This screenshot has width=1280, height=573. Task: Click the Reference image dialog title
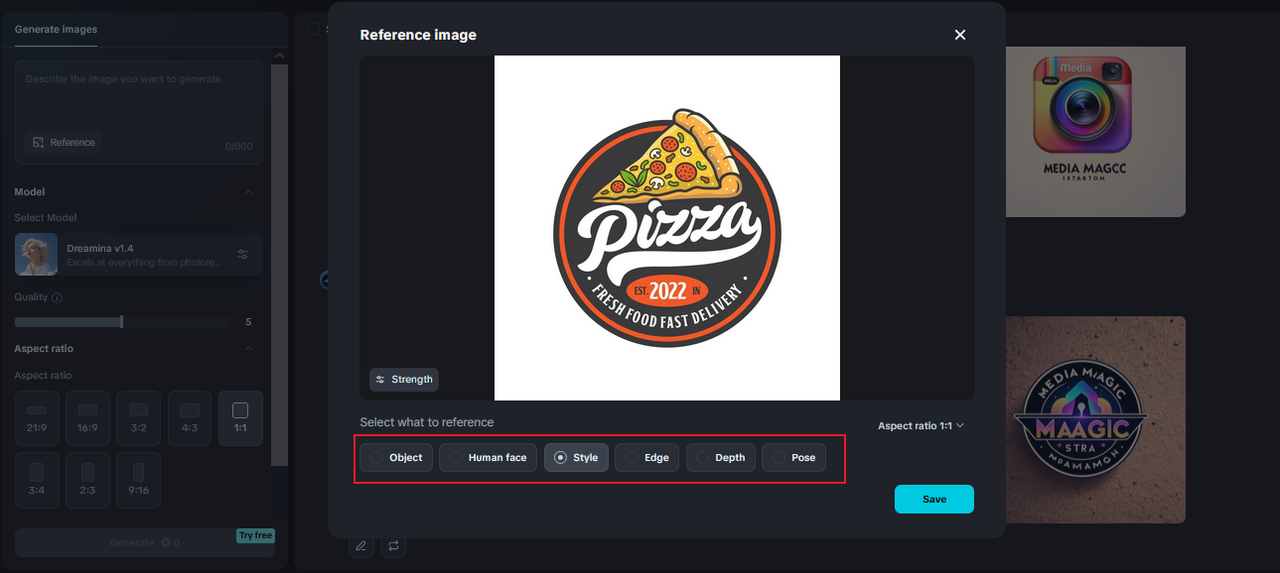[418, 35]
